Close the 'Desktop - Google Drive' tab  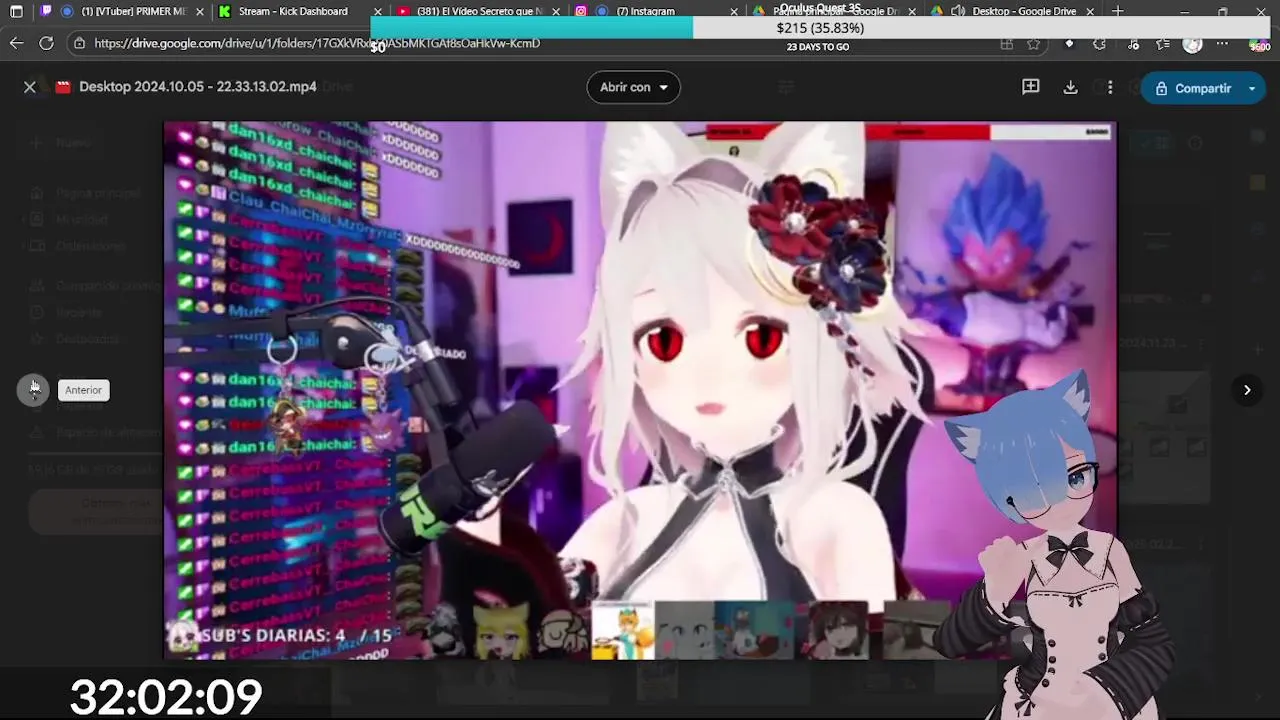pos(1090,12)
